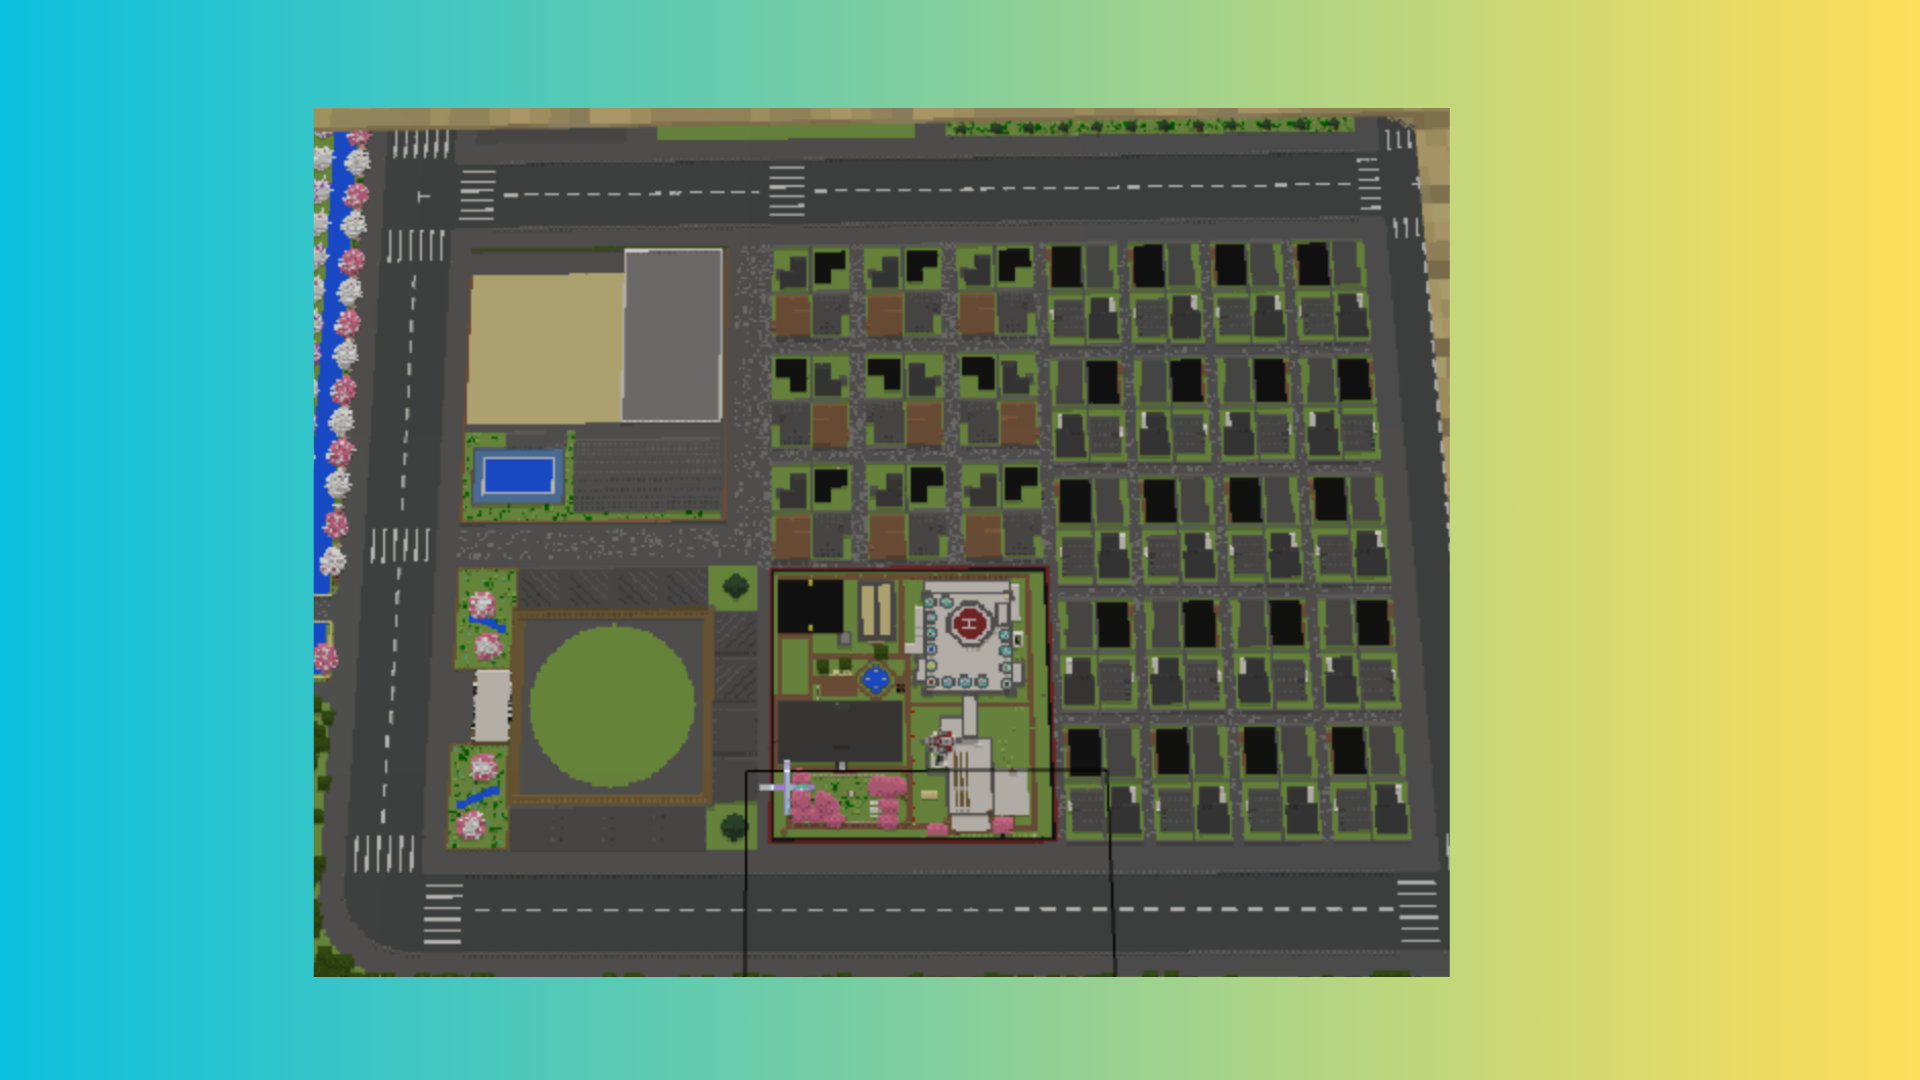This screenshot has height=1080, width=1920.
Task: Click the dark parking lot beside pool
Action: pos(648,474)
